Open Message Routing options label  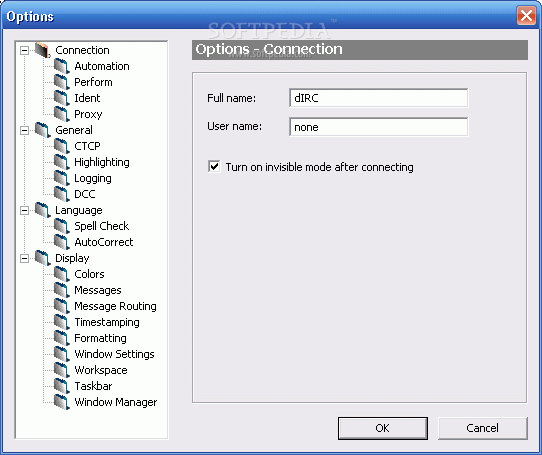(115, 306)
